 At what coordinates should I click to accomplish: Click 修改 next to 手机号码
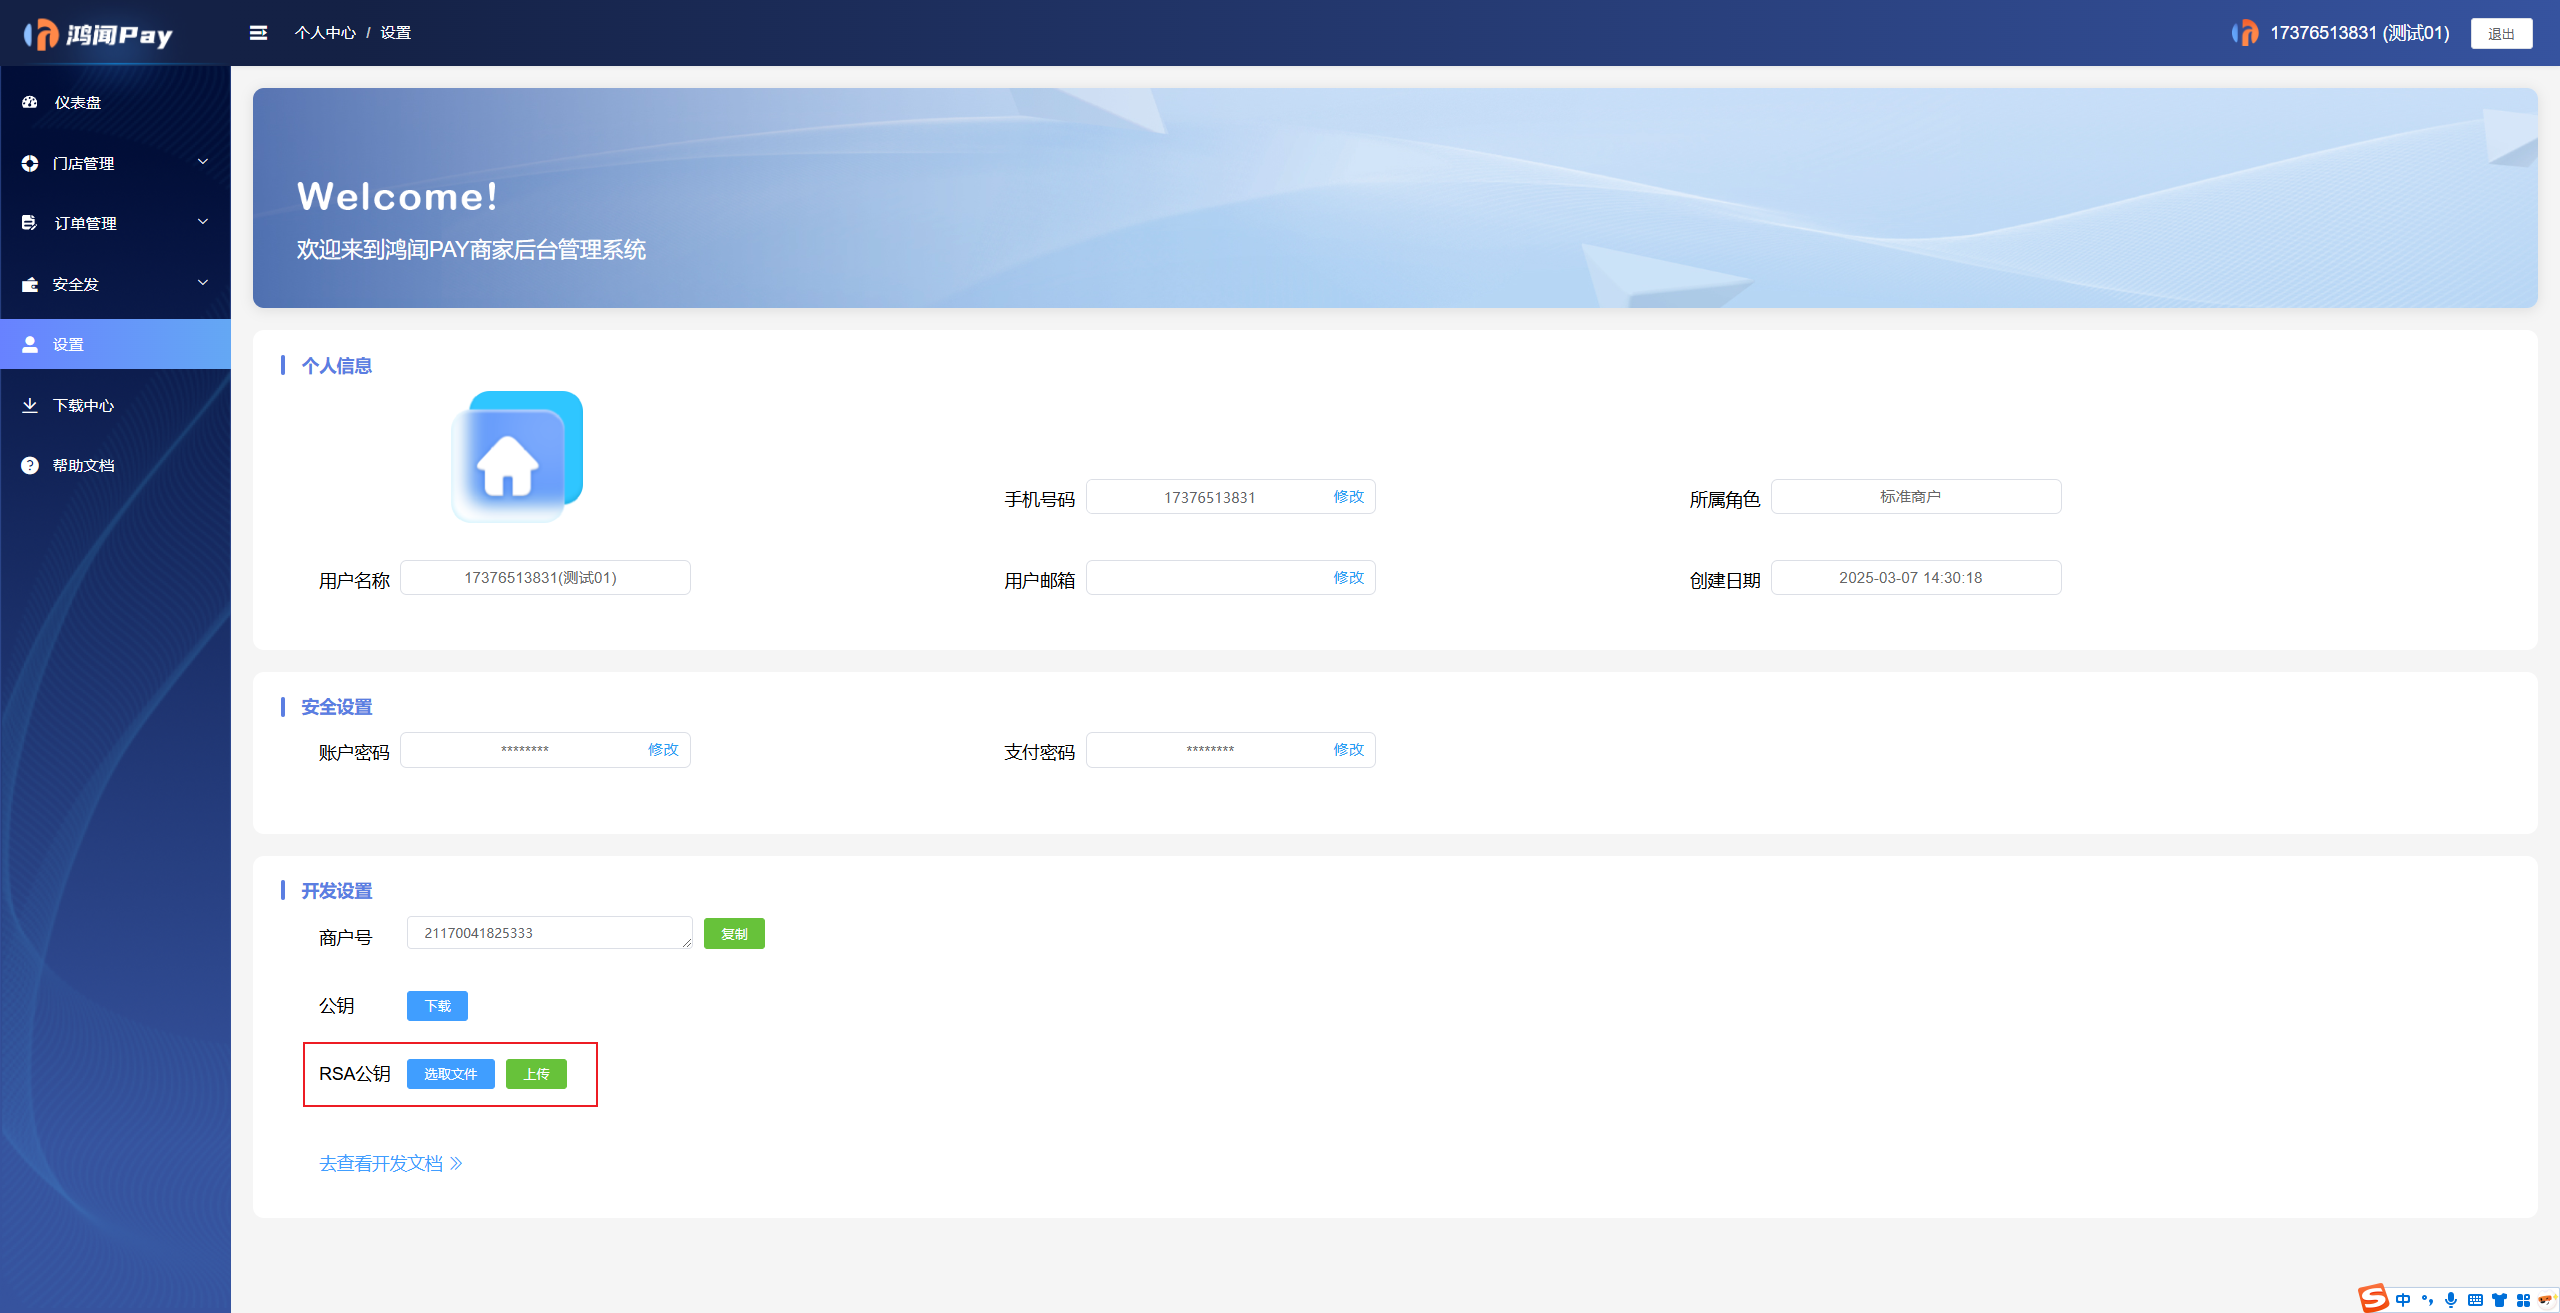[x=1348, y=497]
